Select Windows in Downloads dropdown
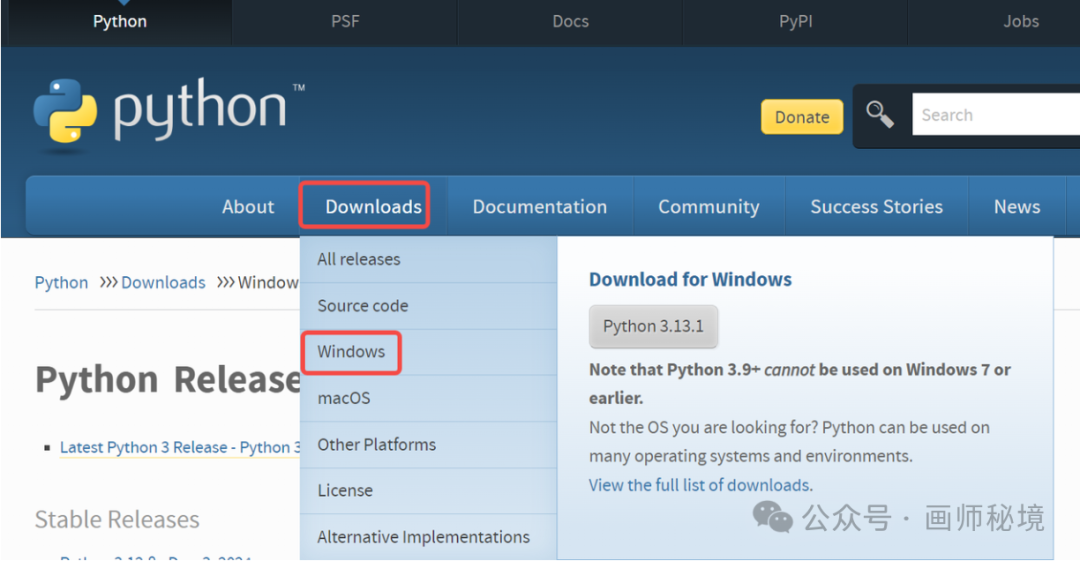Viewport: 1080px width, 561px height. [428, 352]
